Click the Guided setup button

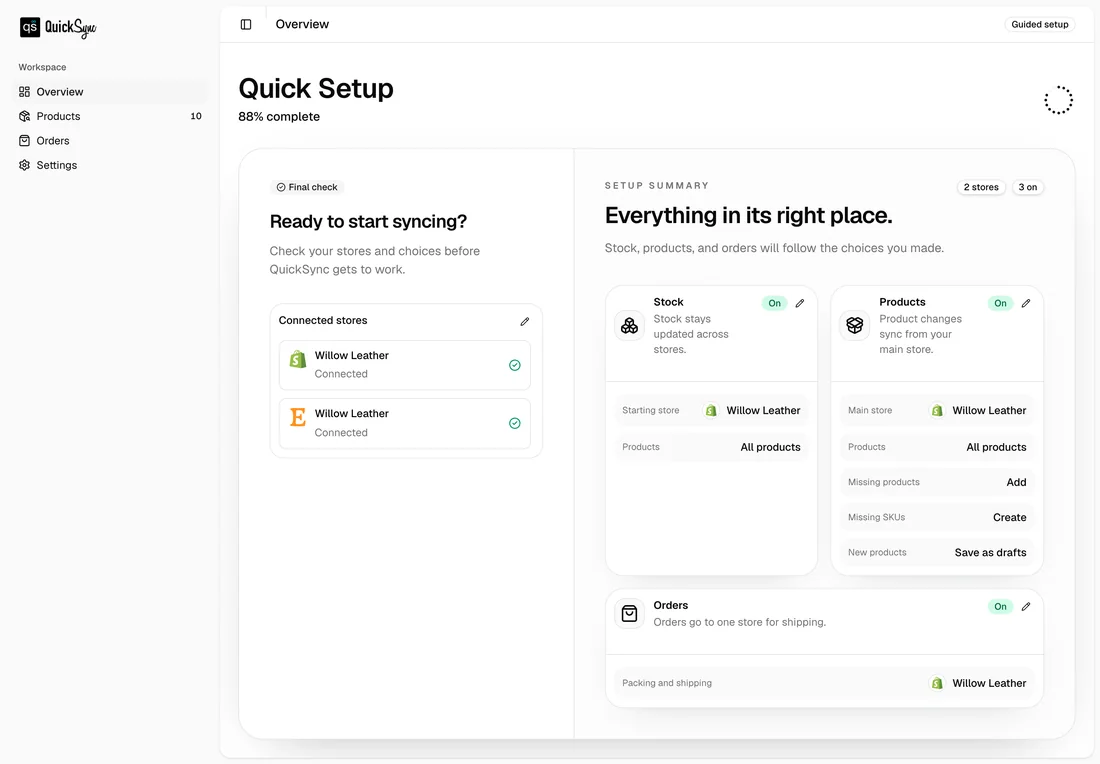[1040, 25]
